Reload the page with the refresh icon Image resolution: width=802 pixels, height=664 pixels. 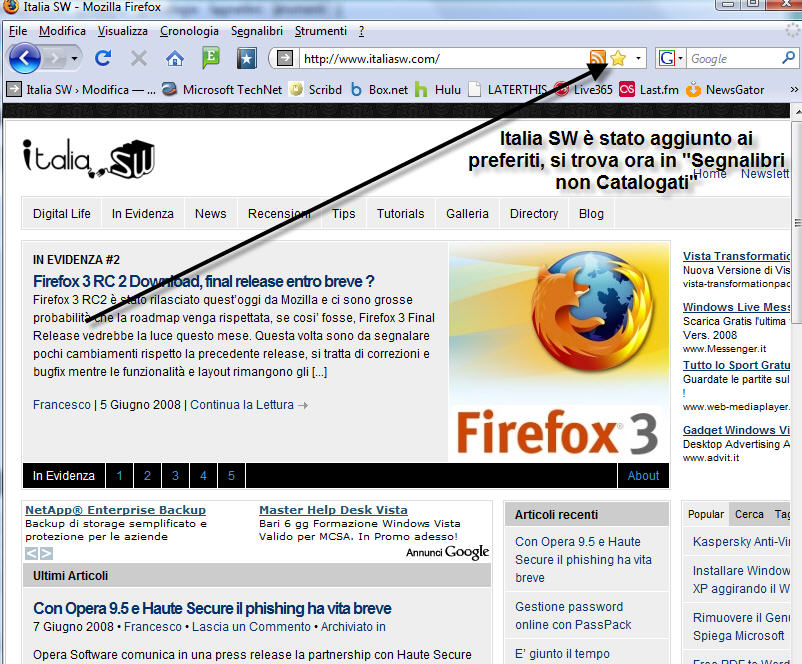coord(103,58)
